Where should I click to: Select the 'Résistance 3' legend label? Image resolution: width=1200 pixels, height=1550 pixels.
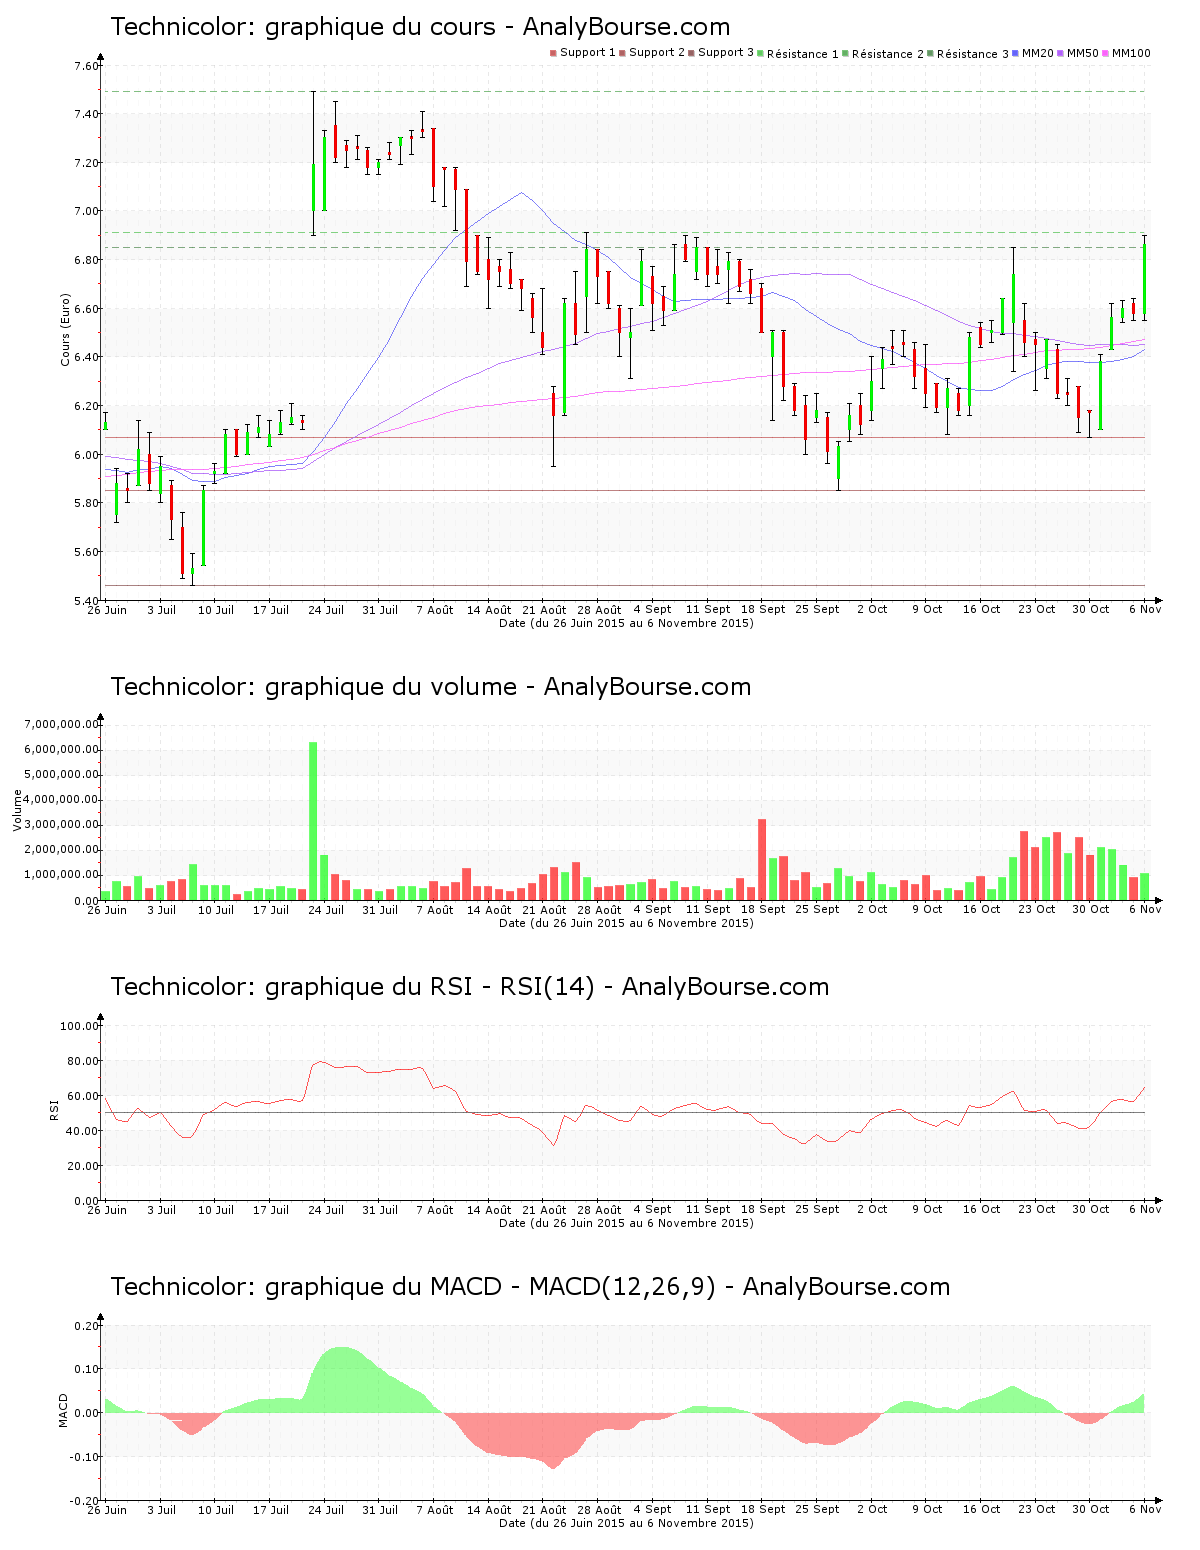tap(973, 54)
